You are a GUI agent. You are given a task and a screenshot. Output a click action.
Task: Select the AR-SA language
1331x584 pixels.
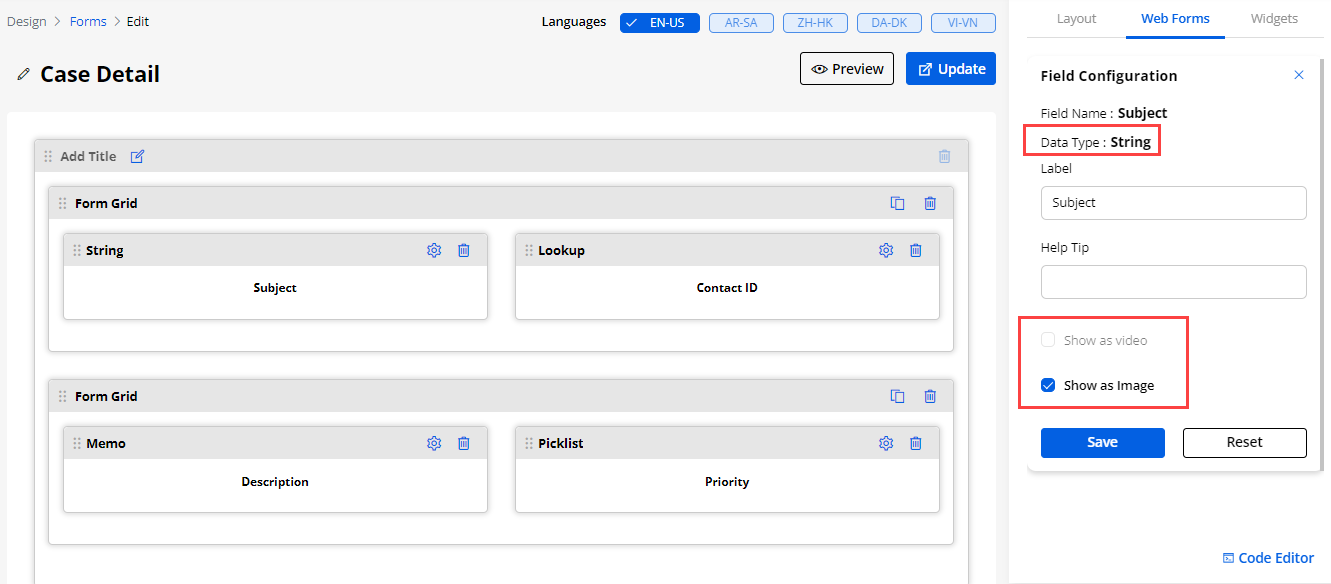(741, 23)
